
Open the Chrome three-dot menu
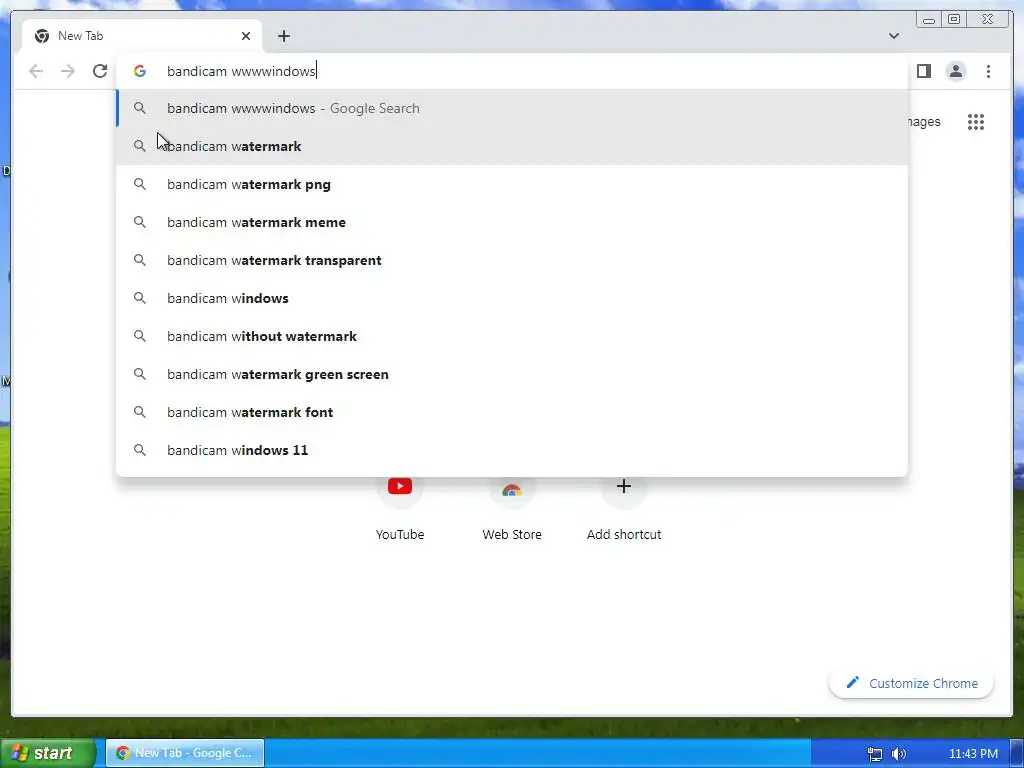pos(988,71)
